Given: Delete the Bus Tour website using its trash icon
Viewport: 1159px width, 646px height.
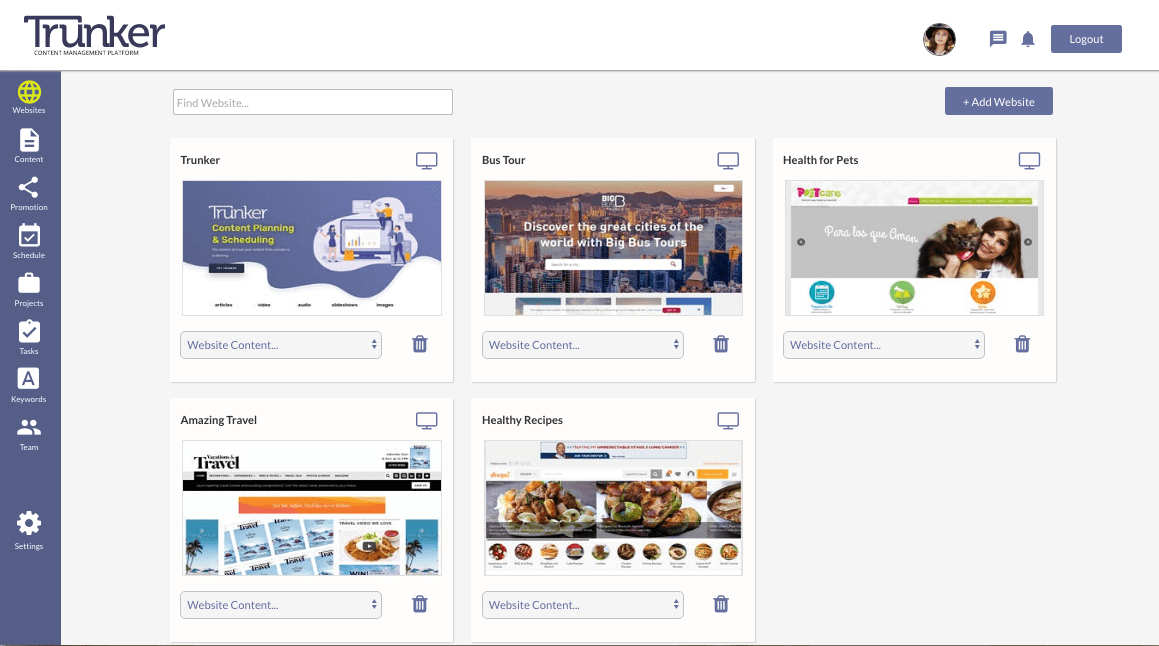Looking at the screenshot, I should [721, 344].
